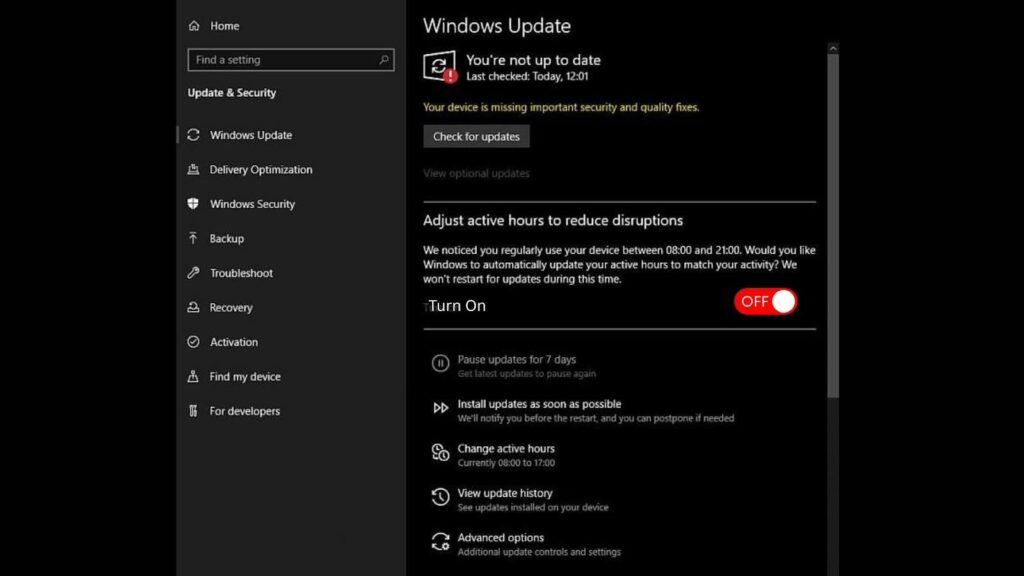Click the Find my device icon
The image size is (1024, 576).
(x=193, y=376)
